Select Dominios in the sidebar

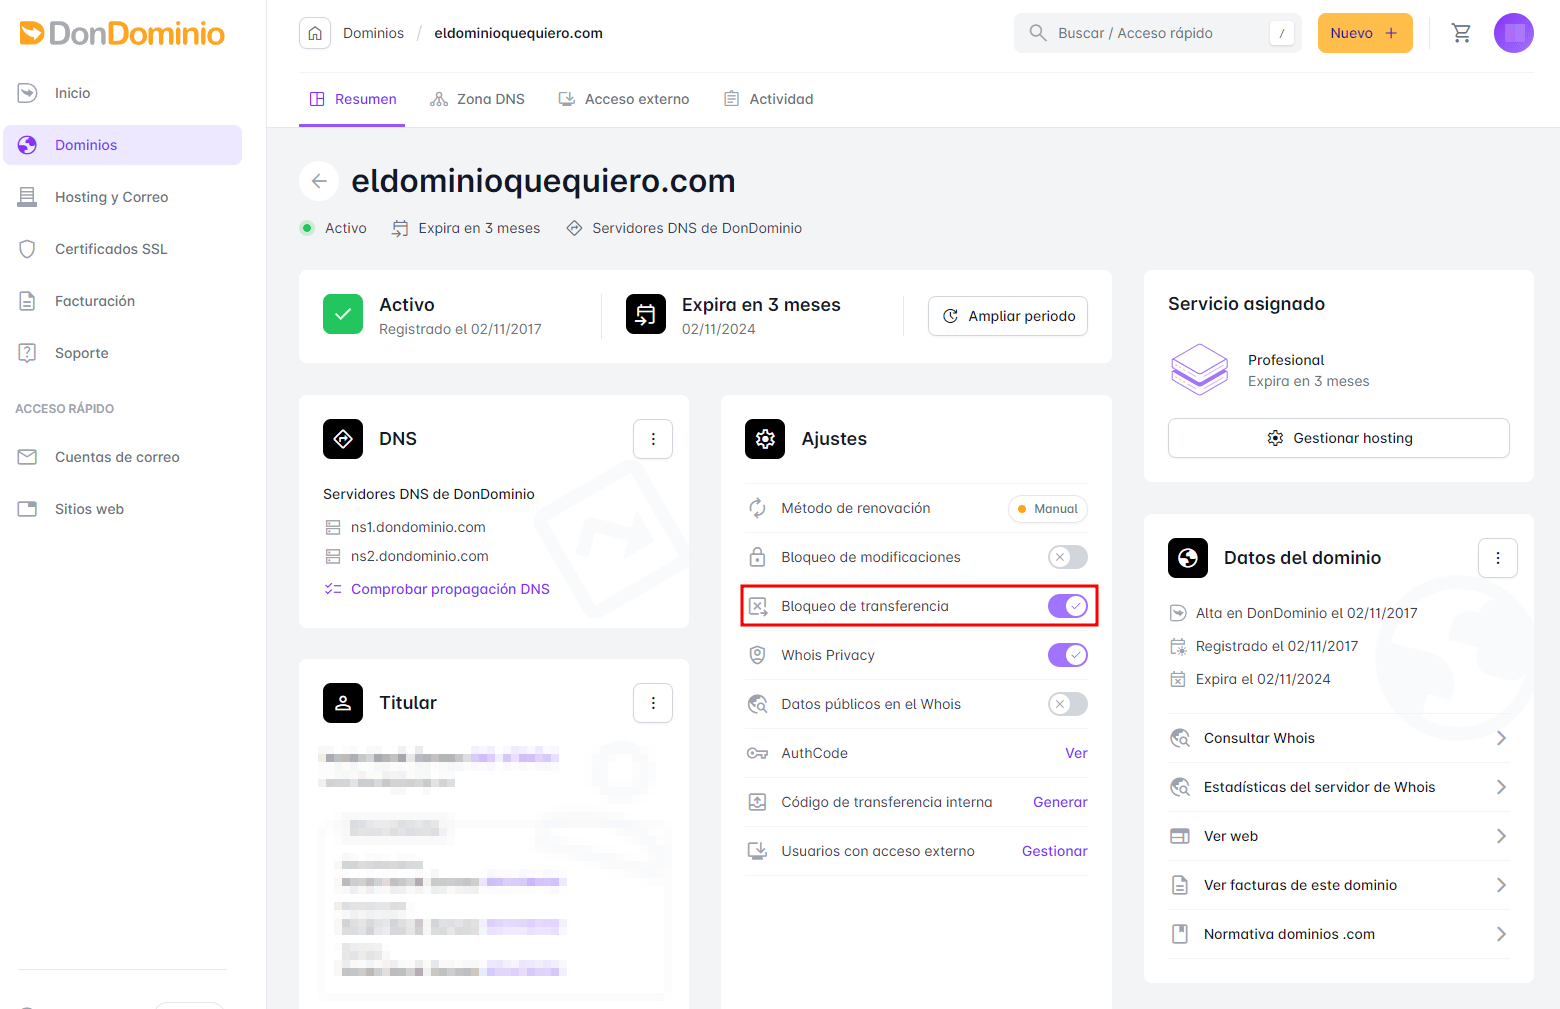(122, 145)
